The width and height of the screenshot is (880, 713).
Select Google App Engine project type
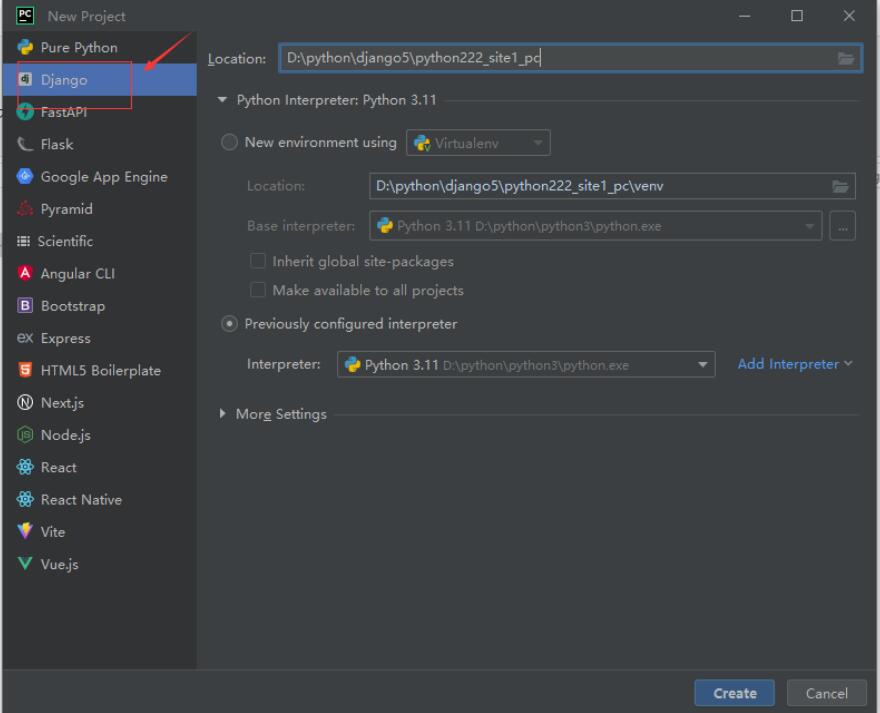click(x=103, y=177)
